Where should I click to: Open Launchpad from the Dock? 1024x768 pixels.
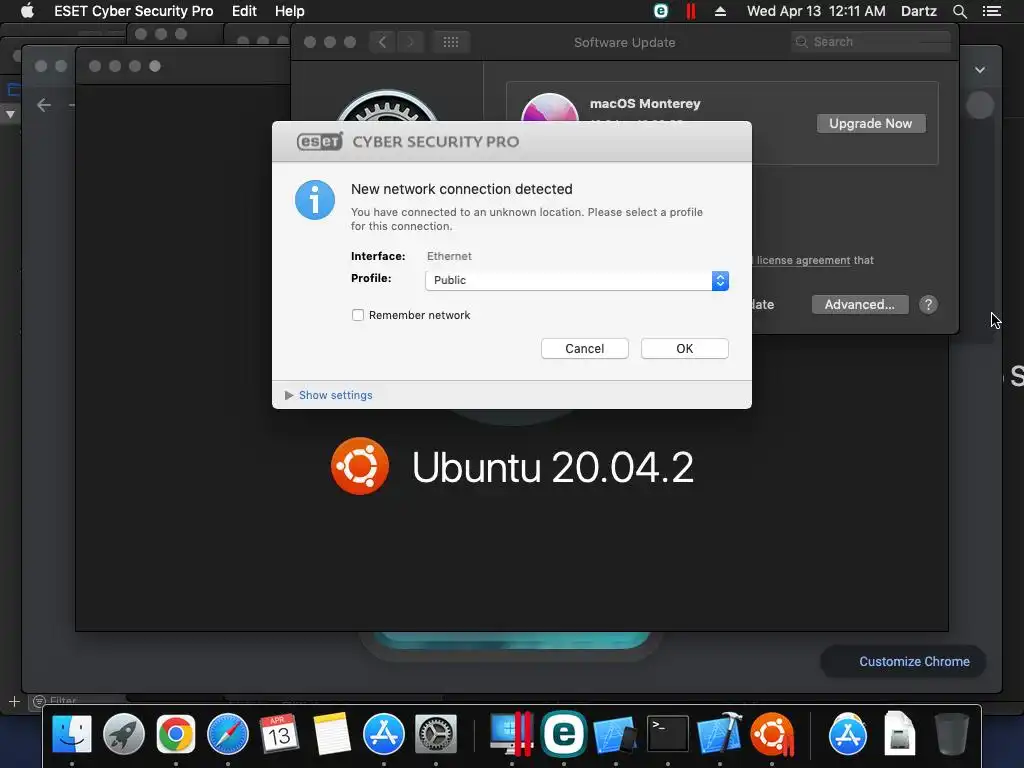[123, 734]
